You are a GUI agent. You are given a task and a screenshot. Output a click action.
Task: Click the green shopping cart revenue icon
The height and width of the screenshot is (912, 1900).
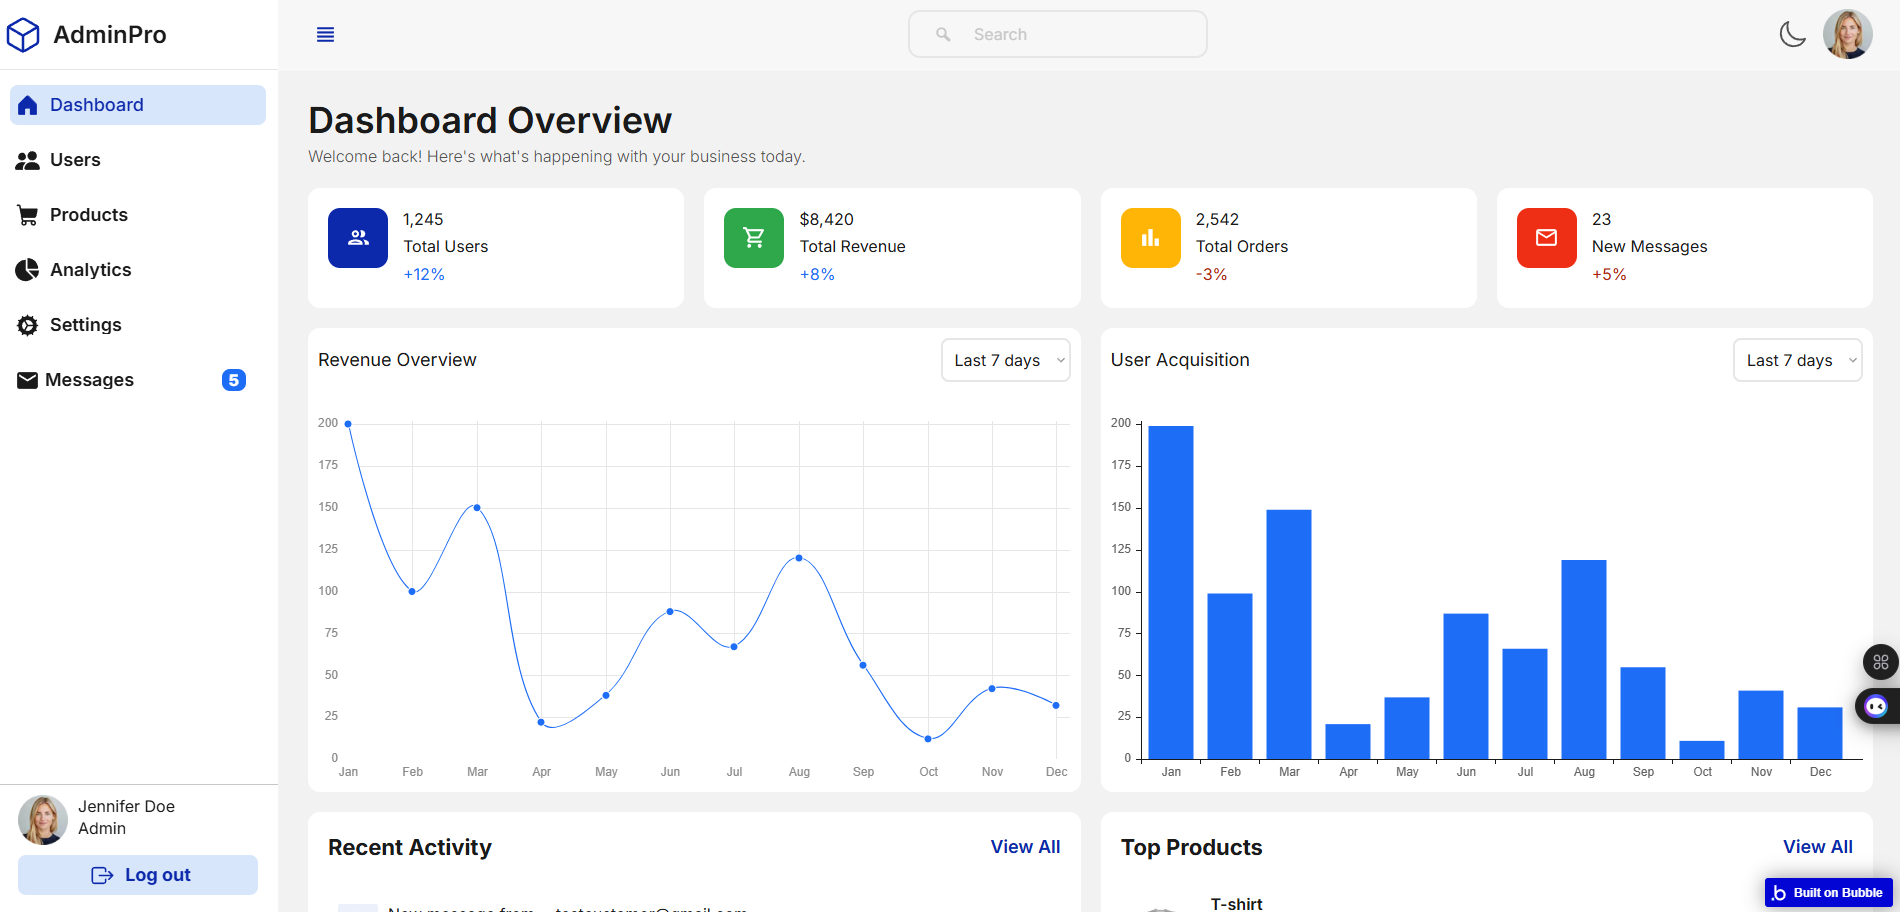(753, 237)
